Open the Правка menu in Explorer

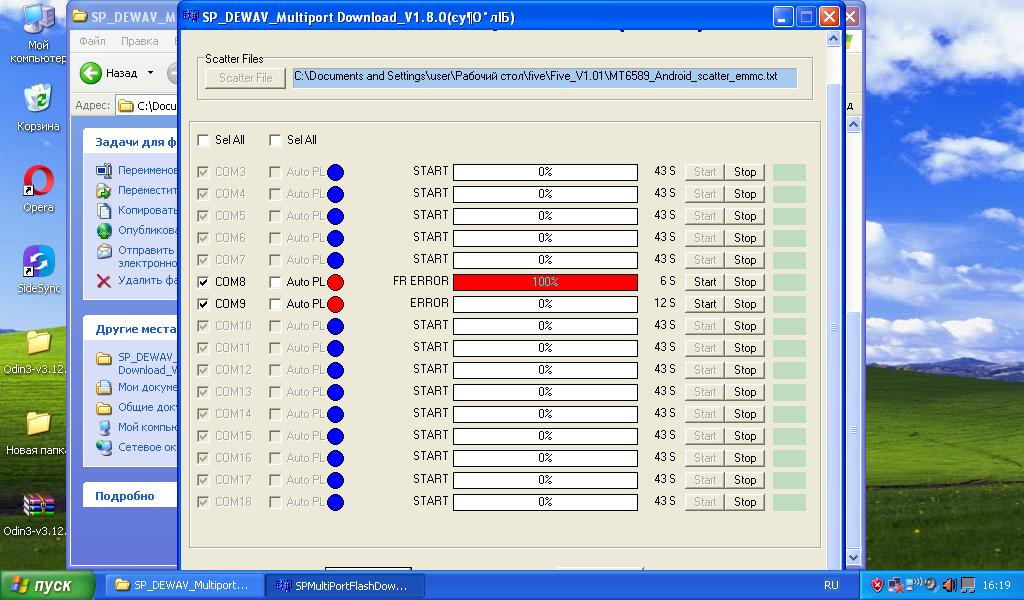coord(139,42)
